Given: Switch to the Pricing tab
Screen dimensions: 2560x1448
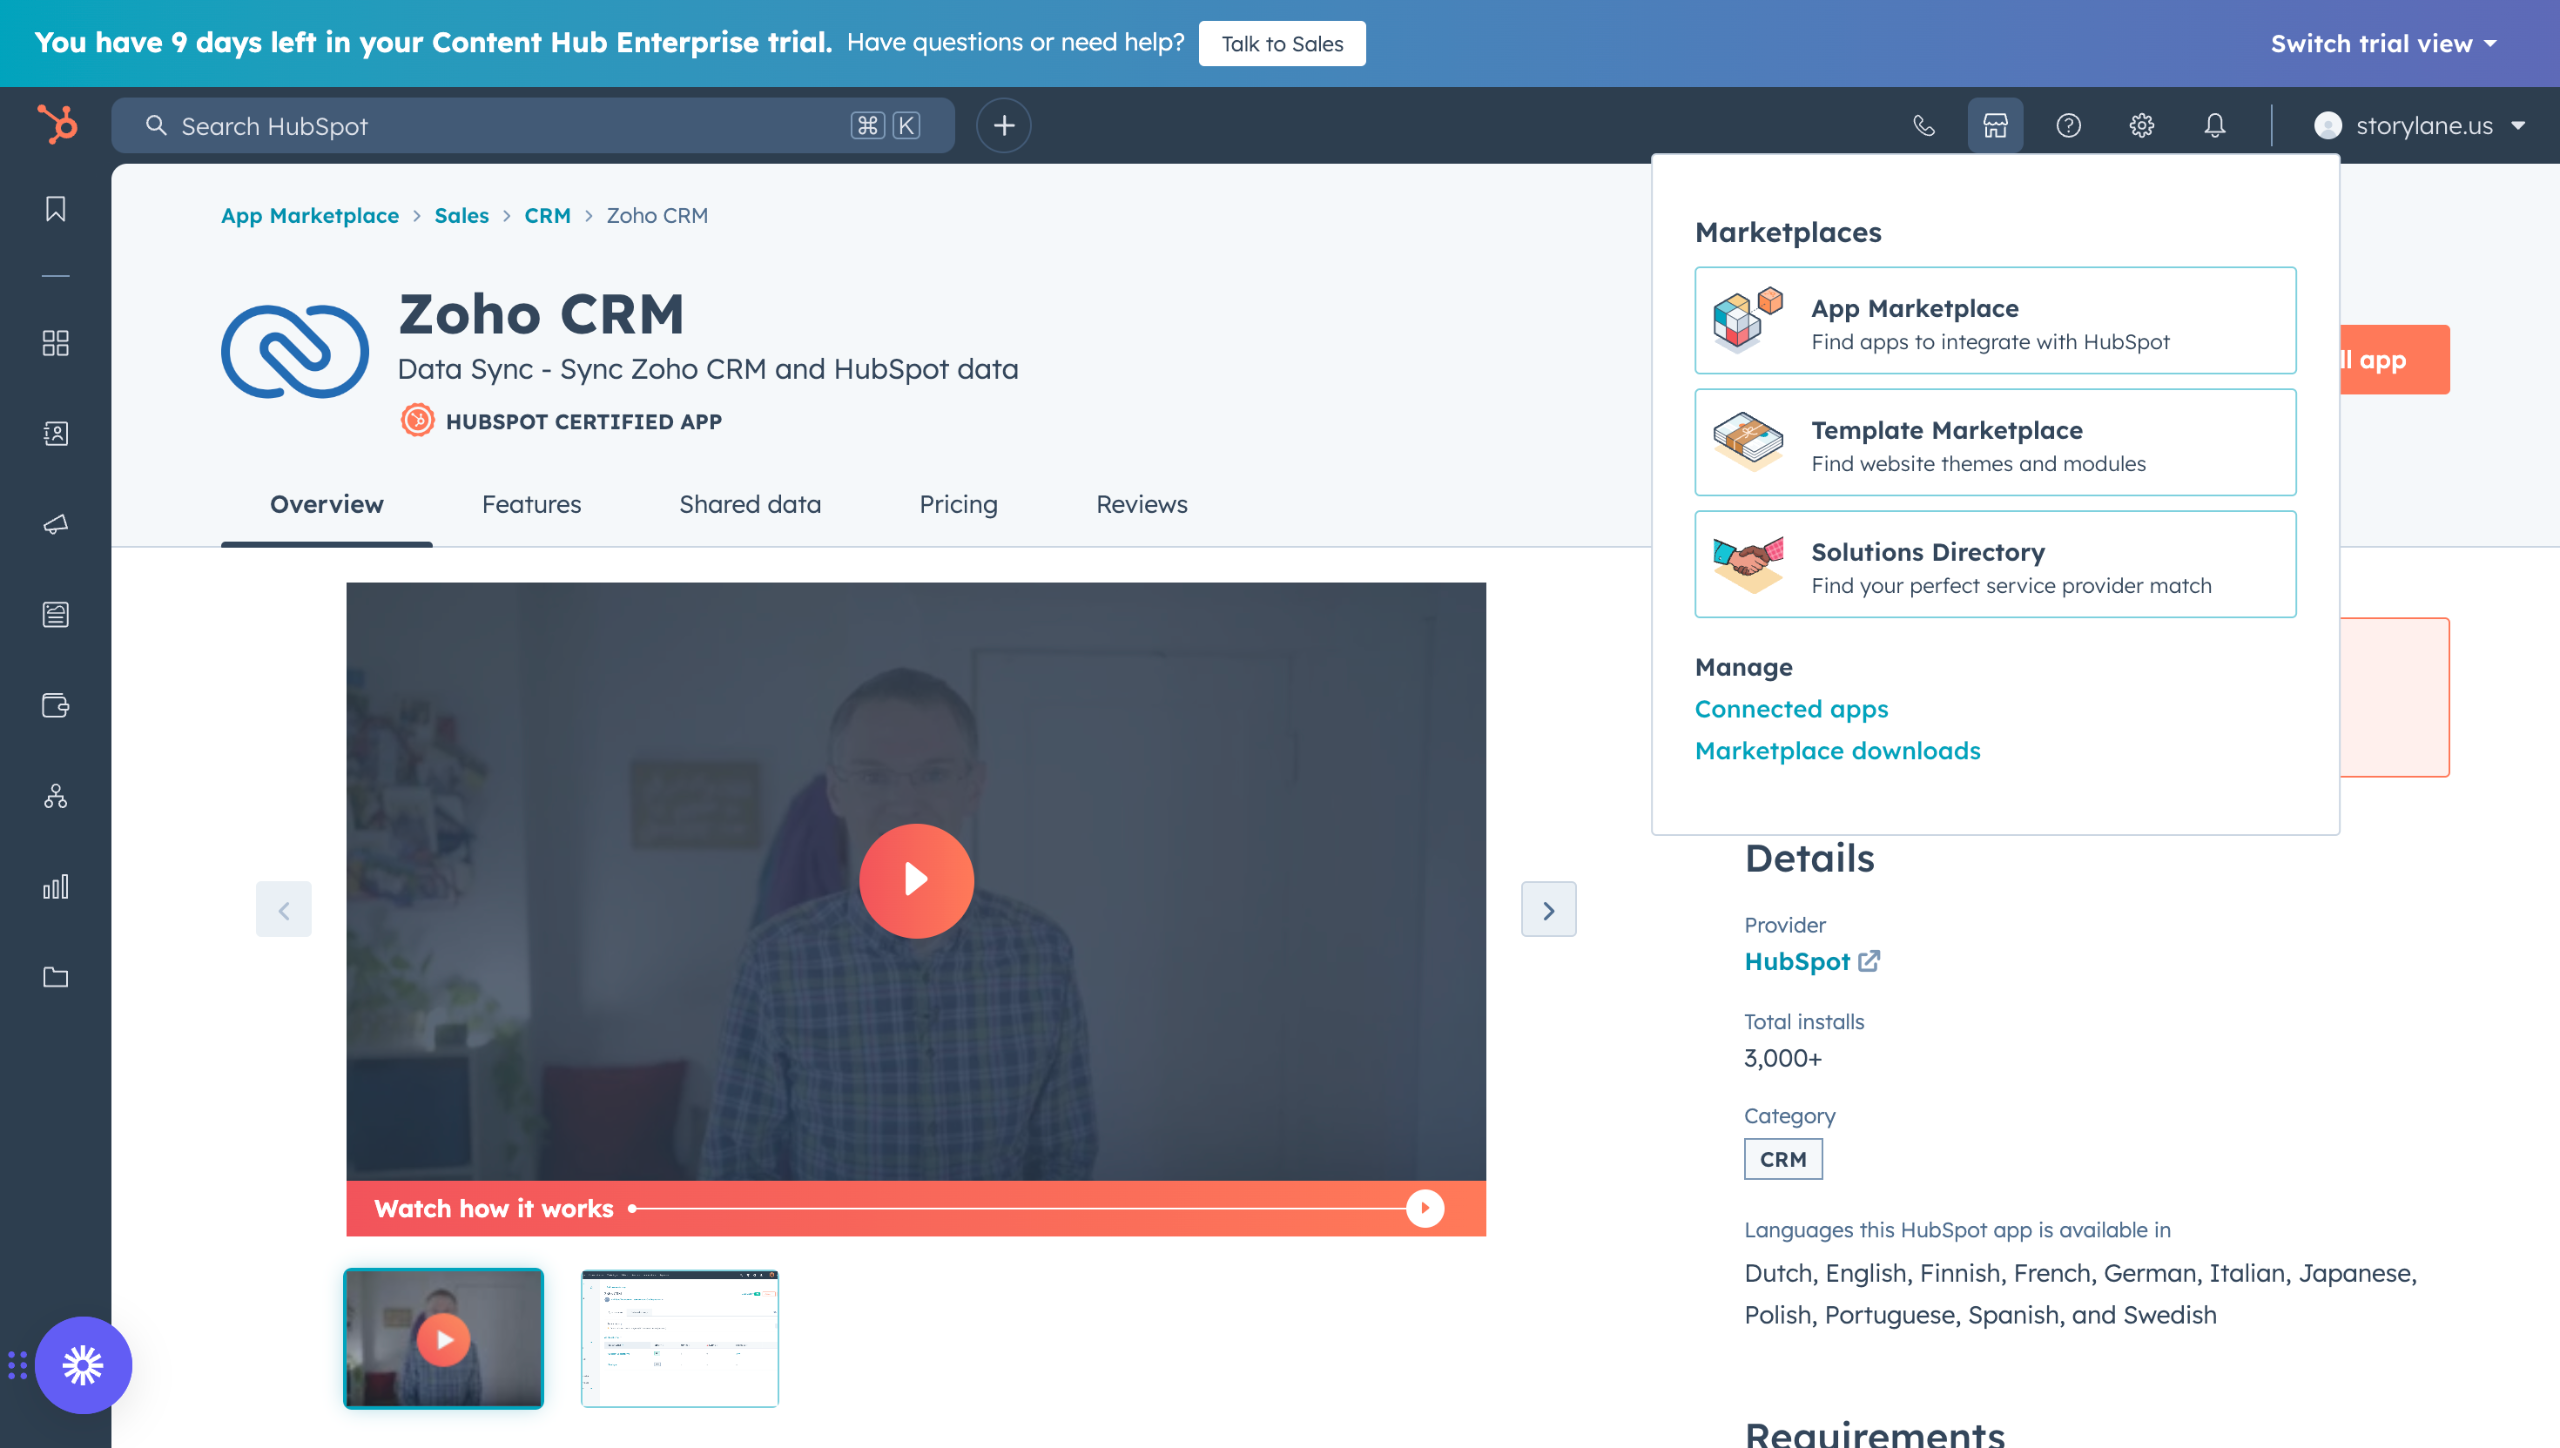Looking at the screenshot, I should (958, 504).
